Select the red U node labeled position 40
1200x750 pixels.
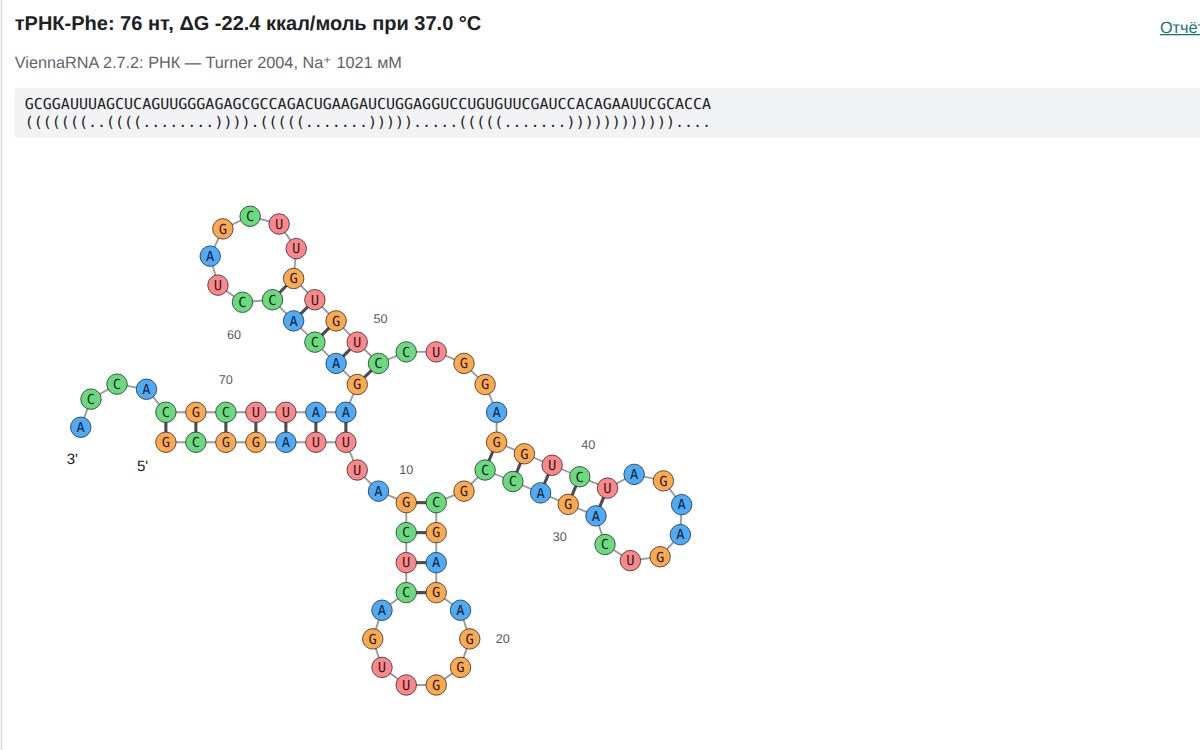[552, 464]
